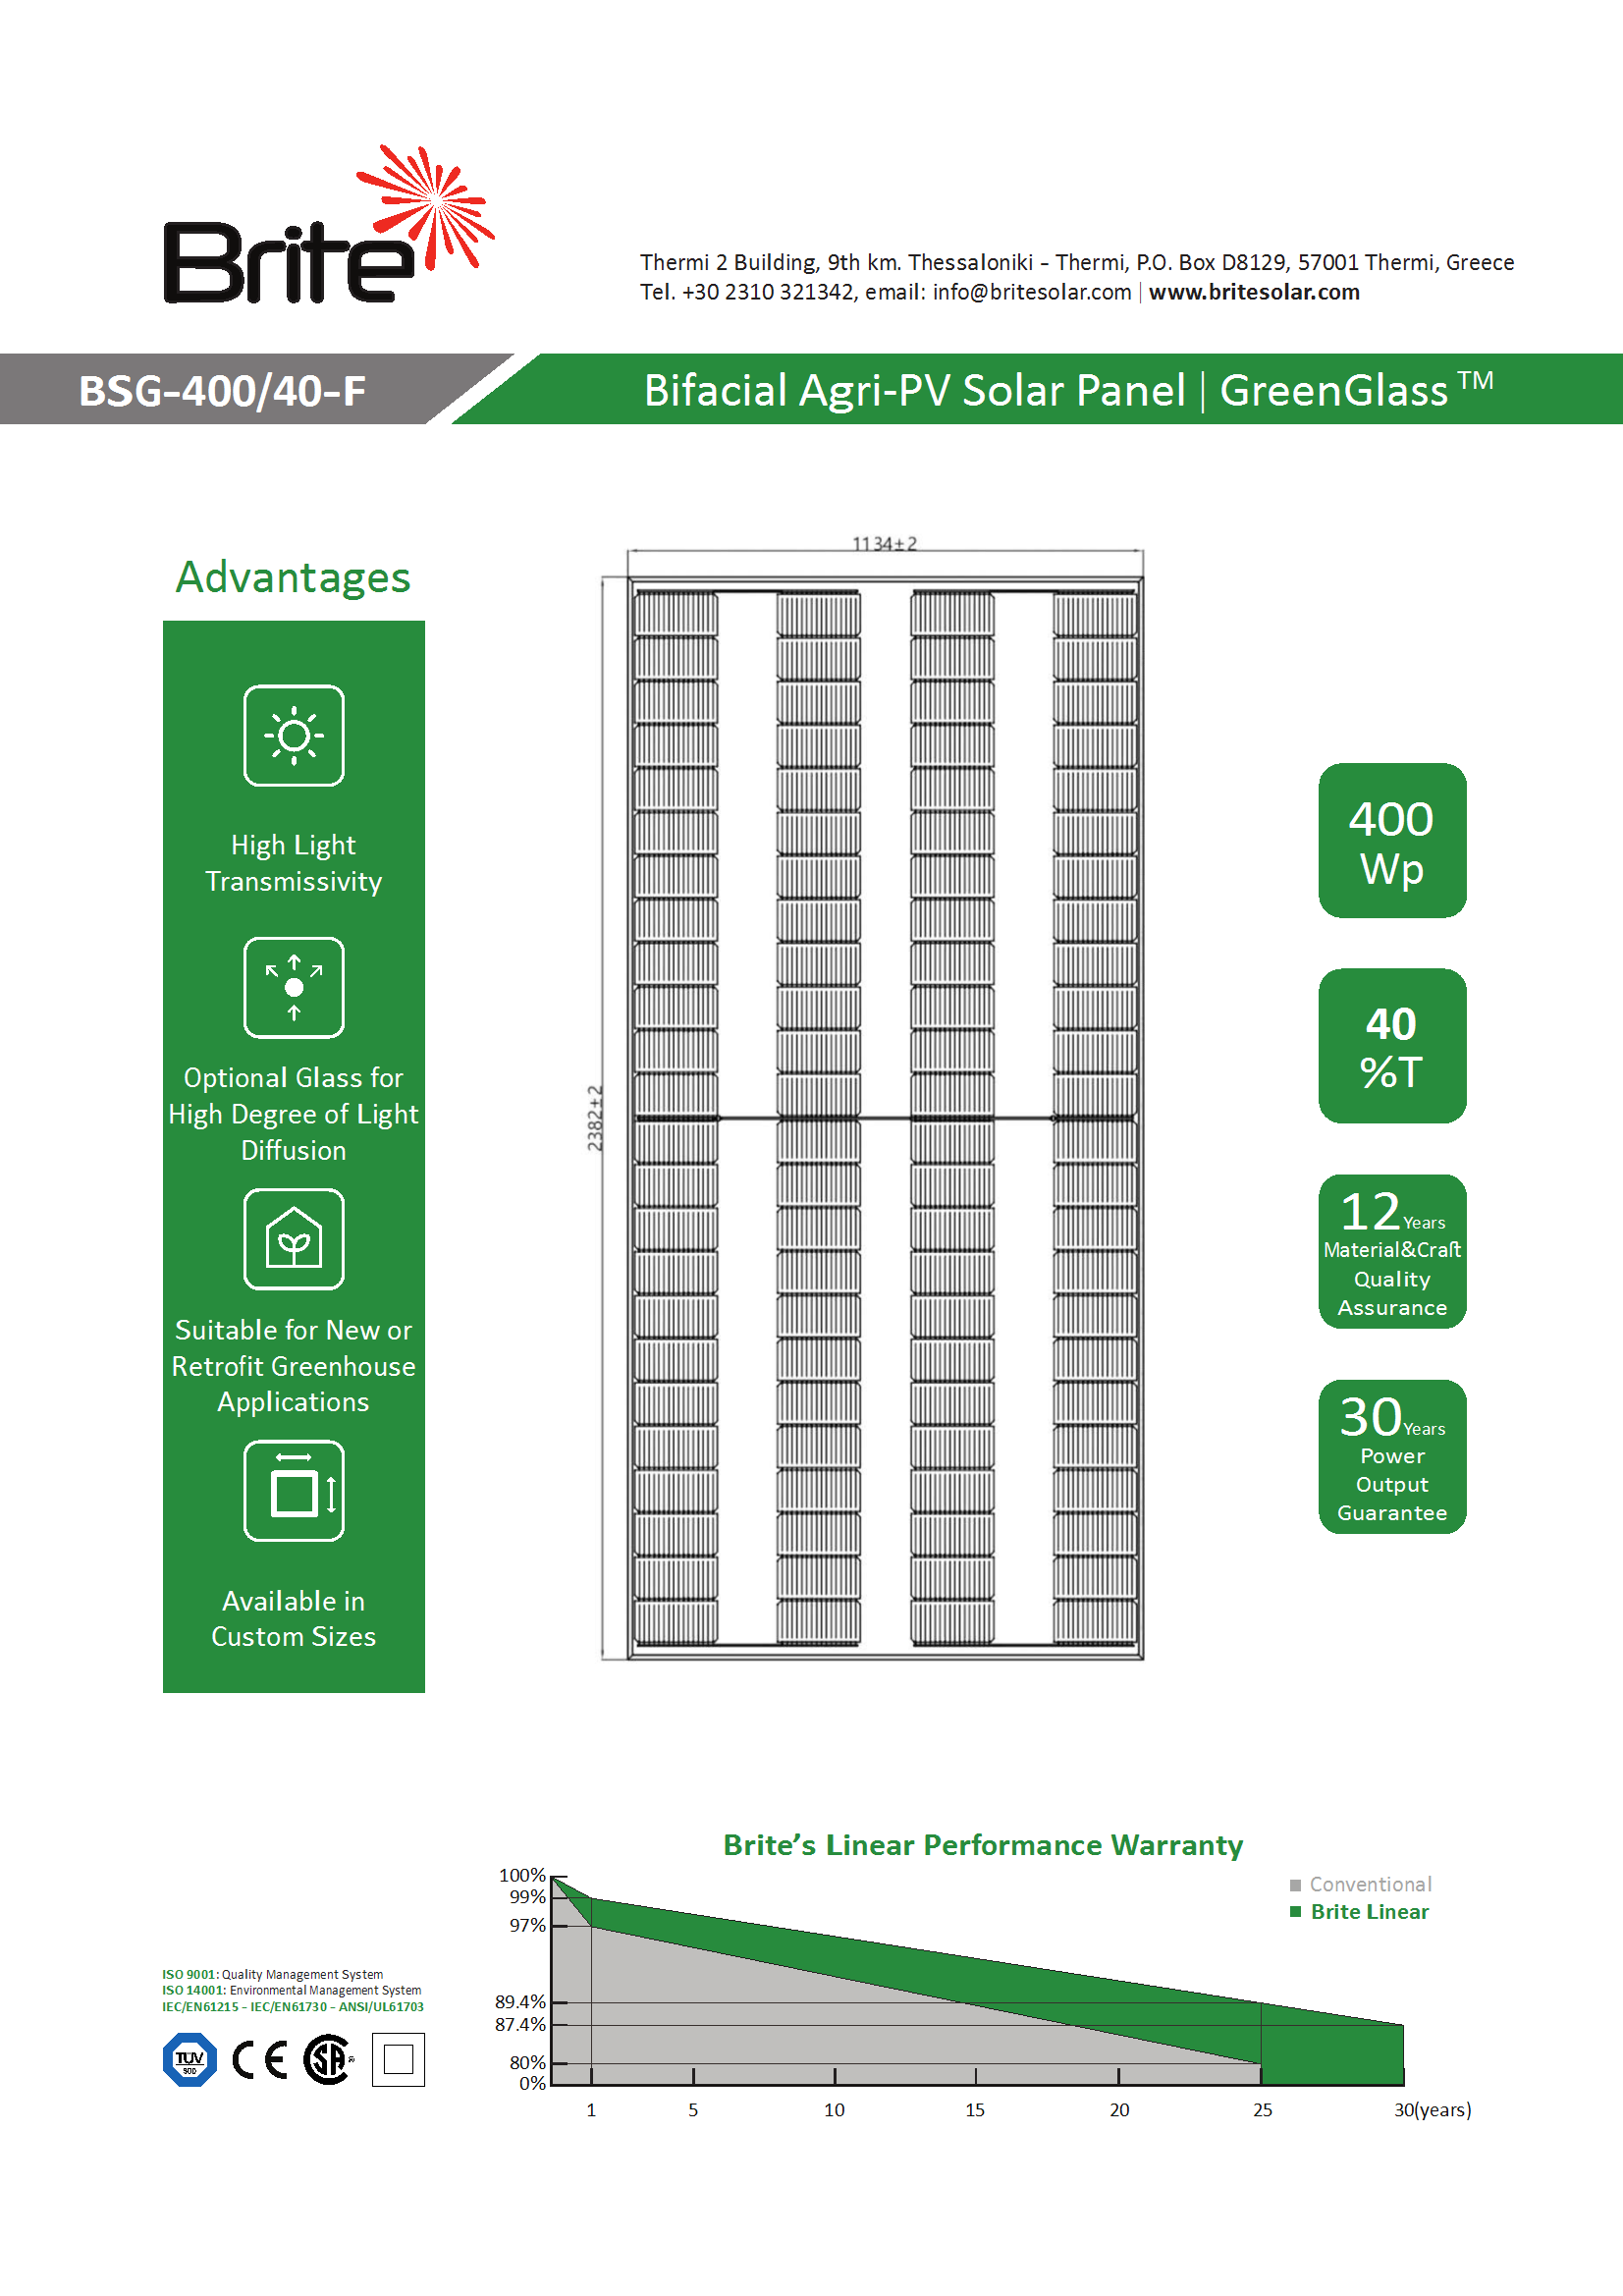Image resolution: width=1623 pixels, height=2296 pixels.
Task: Click the CE marking icon
Action: click(x=260, y=2060)
